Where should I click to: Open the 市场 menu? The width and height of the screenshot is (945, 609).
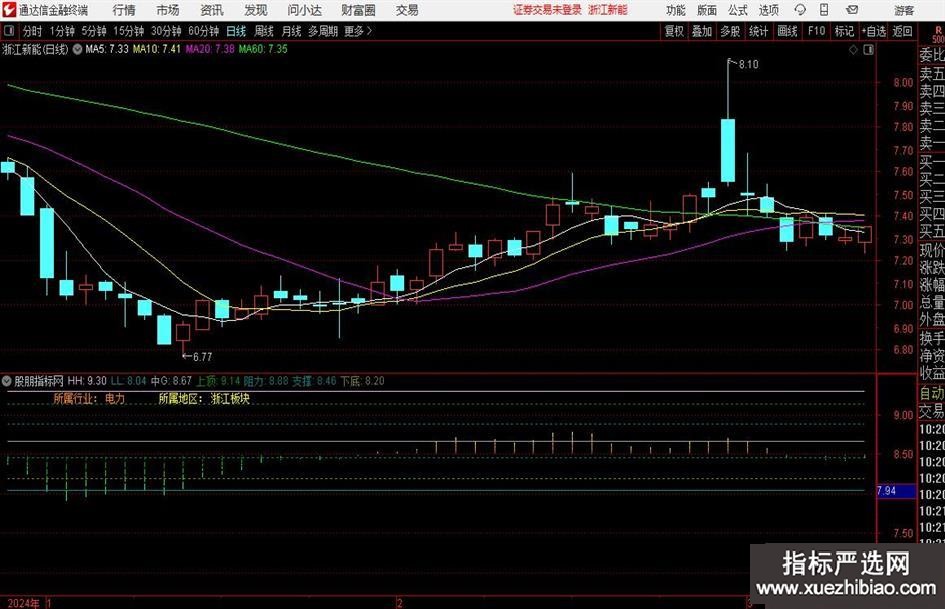(168, 10)
